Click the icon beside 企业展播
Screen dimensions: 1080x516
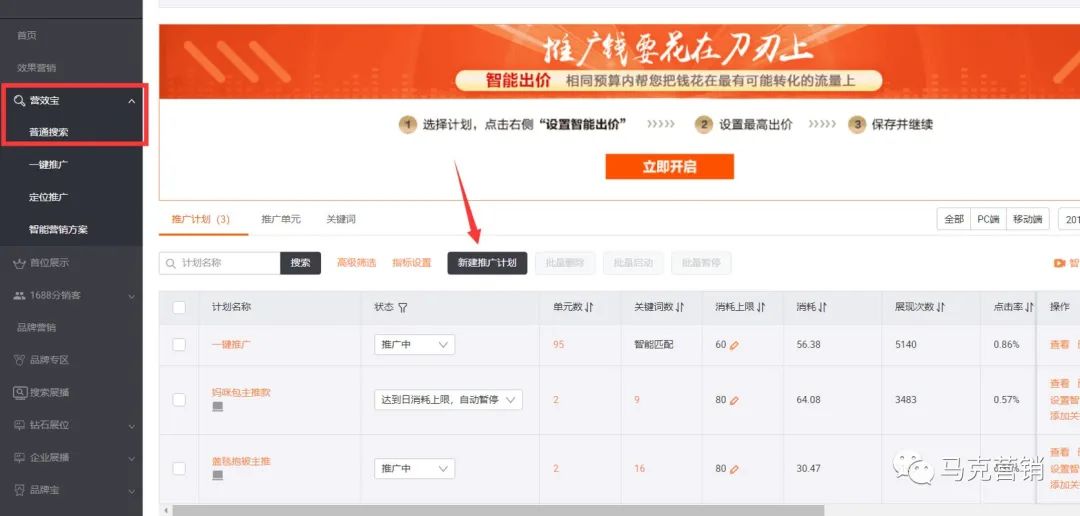tap(19, 457)
